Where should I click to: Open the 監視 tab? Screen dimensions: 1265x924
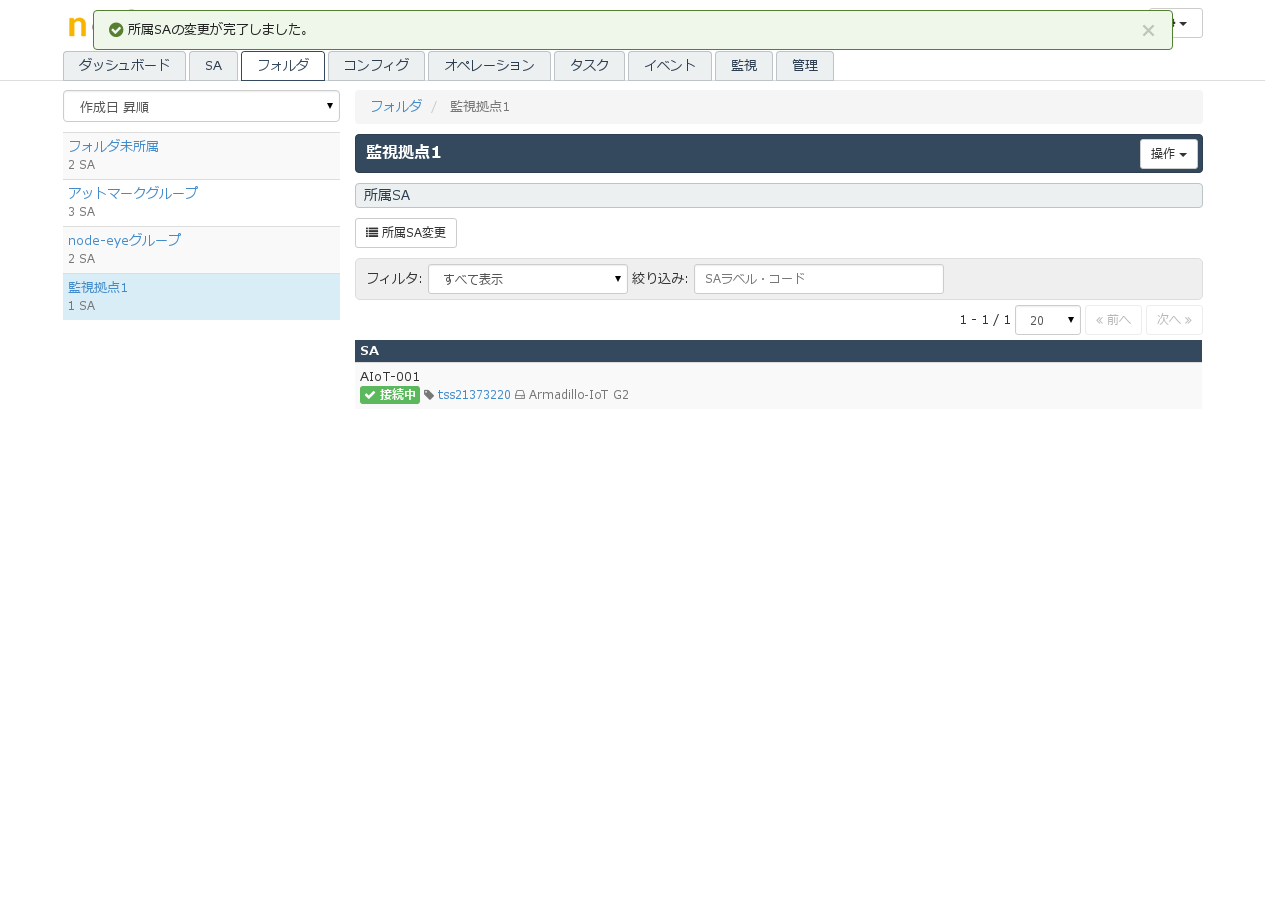[x=744, y=65]
